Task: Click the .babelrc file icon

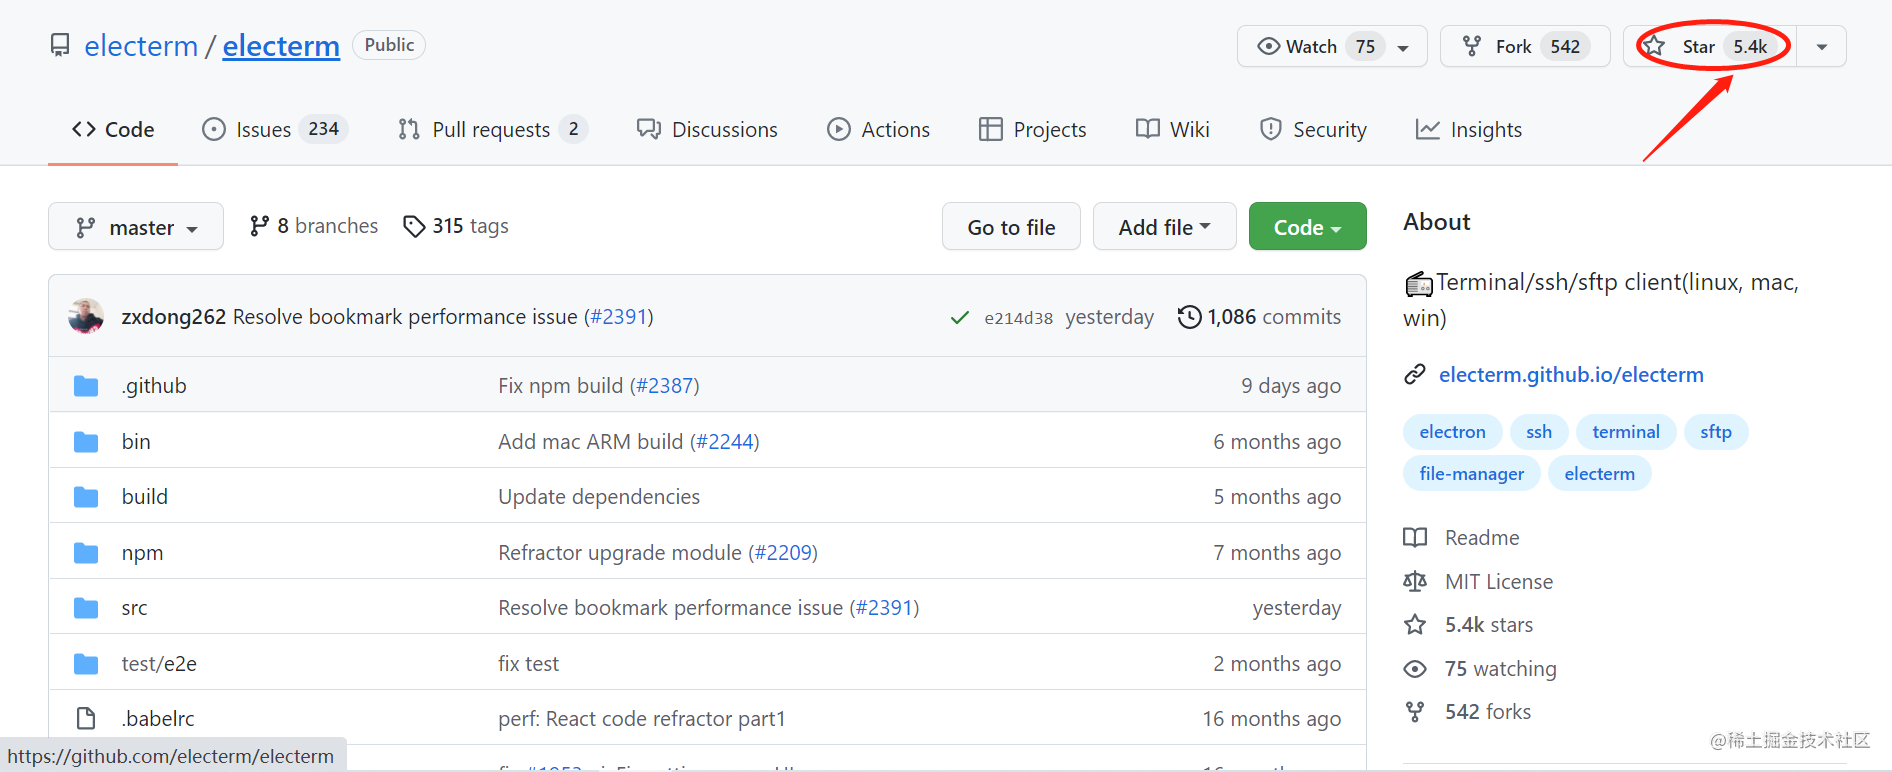Action: coord(86,719)
